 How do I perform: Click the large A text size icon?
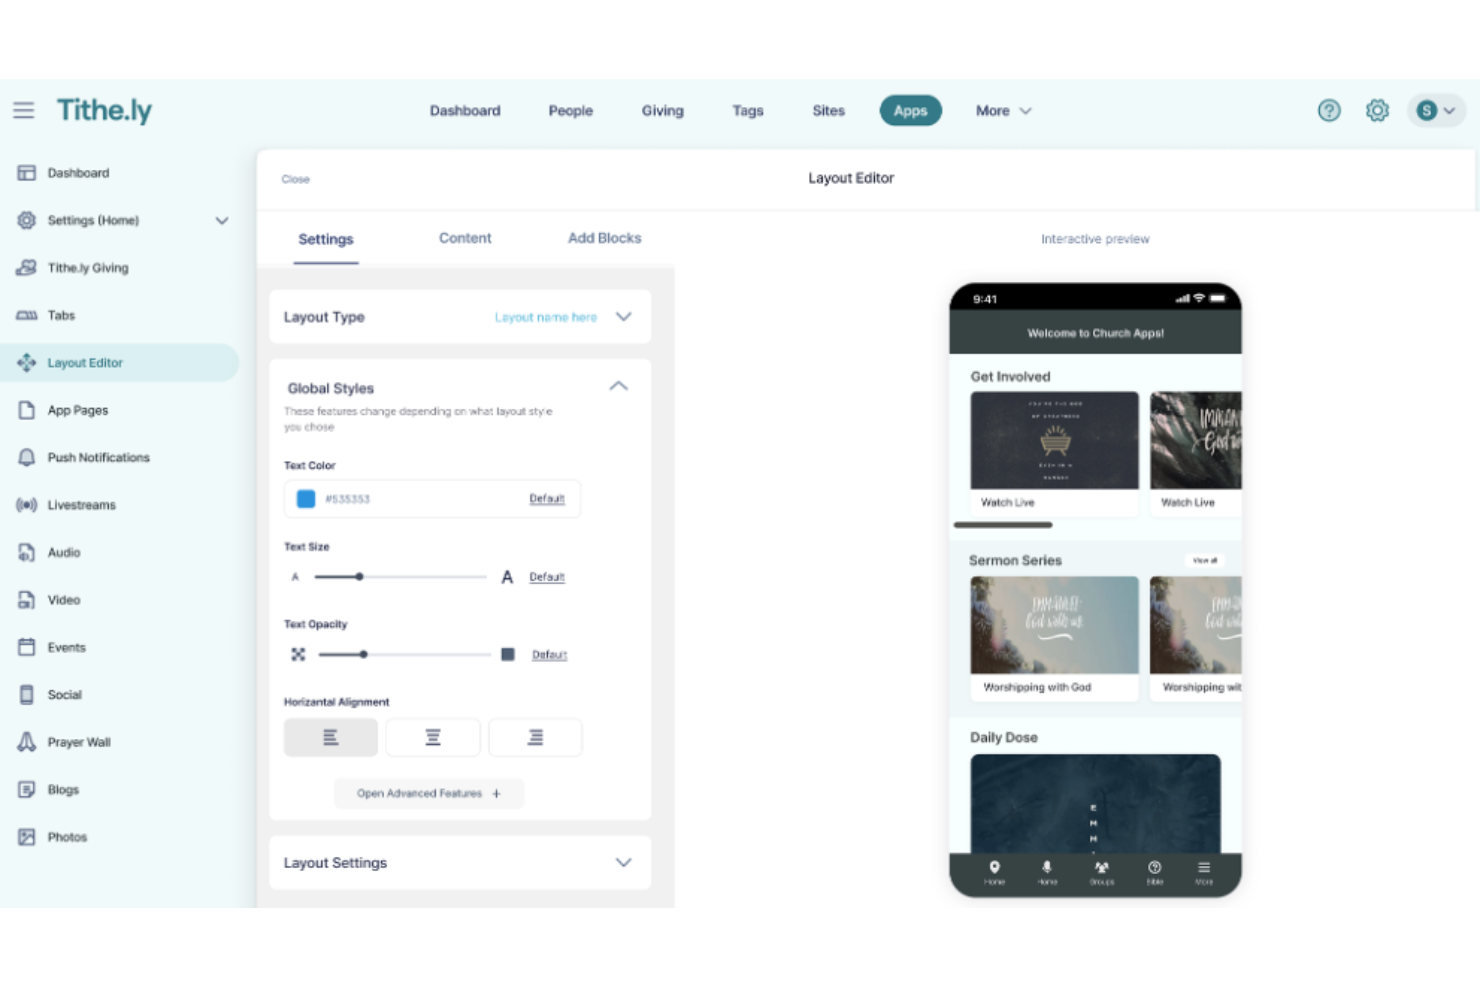507,577
